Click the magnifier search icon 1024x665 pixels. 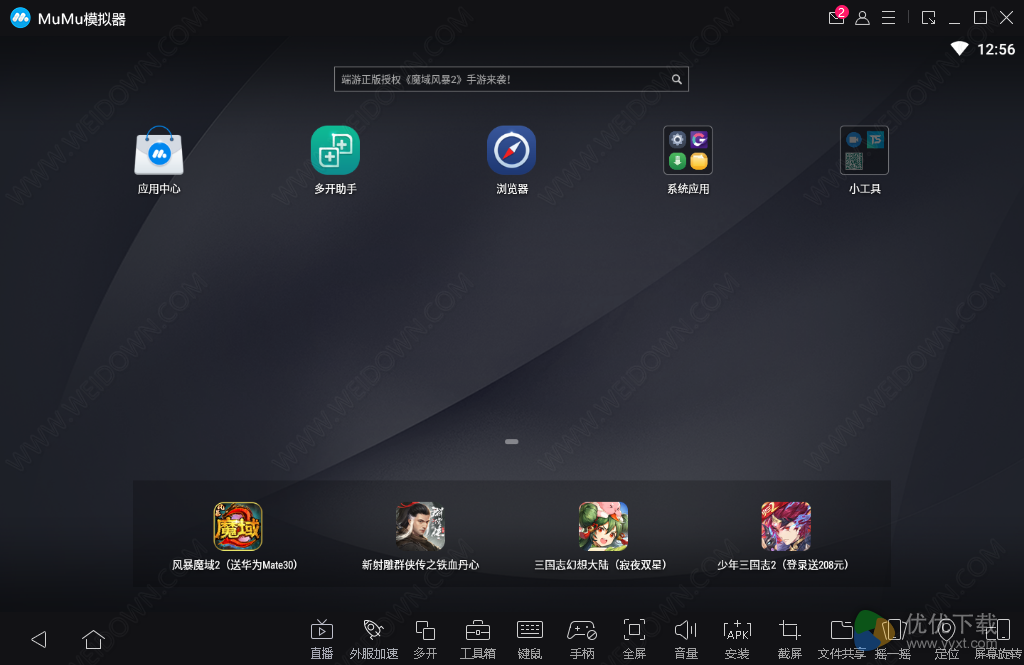[x=677, y=79]
